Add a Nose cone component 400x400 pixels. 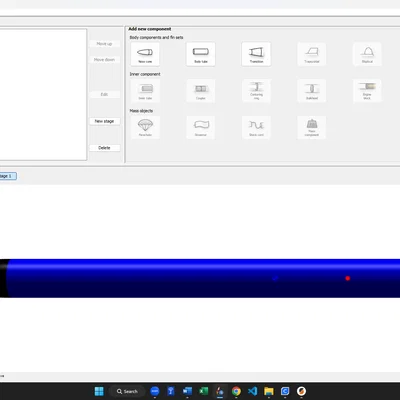[x=145, y=54]
